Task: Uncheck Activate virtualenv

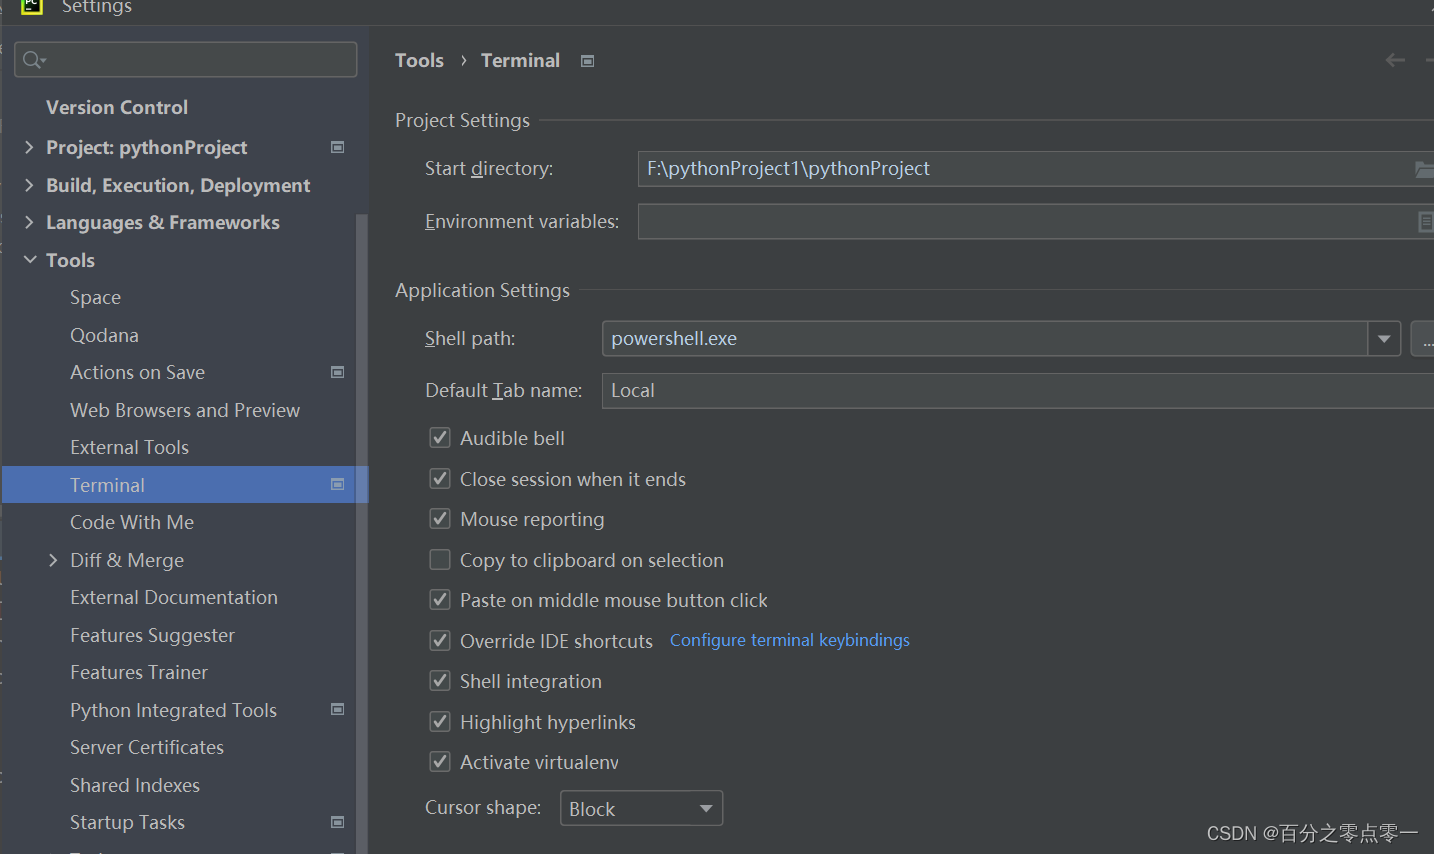Action: [x=440, y=761]
